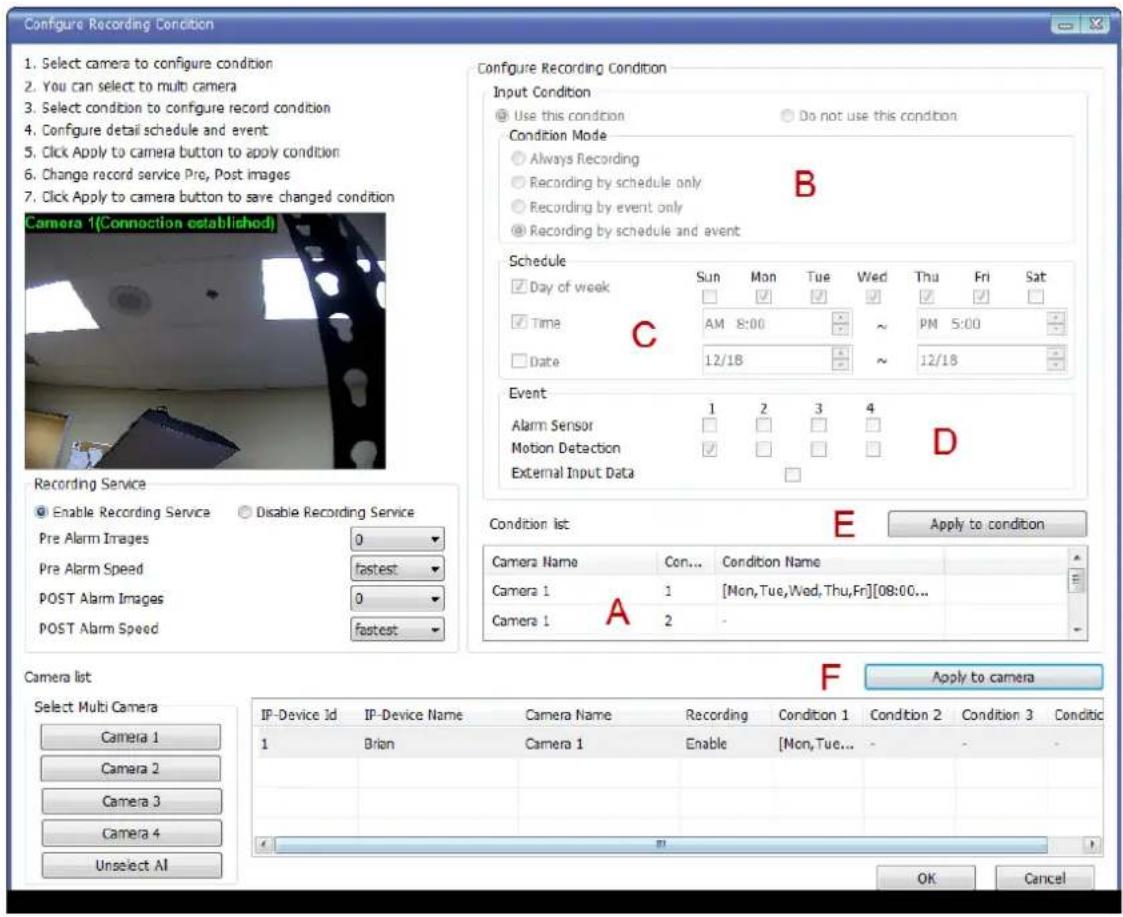1123x917 pixels.
Task: Enable Motion Detection 3 checkbox
Action: [x=818, y=449]
